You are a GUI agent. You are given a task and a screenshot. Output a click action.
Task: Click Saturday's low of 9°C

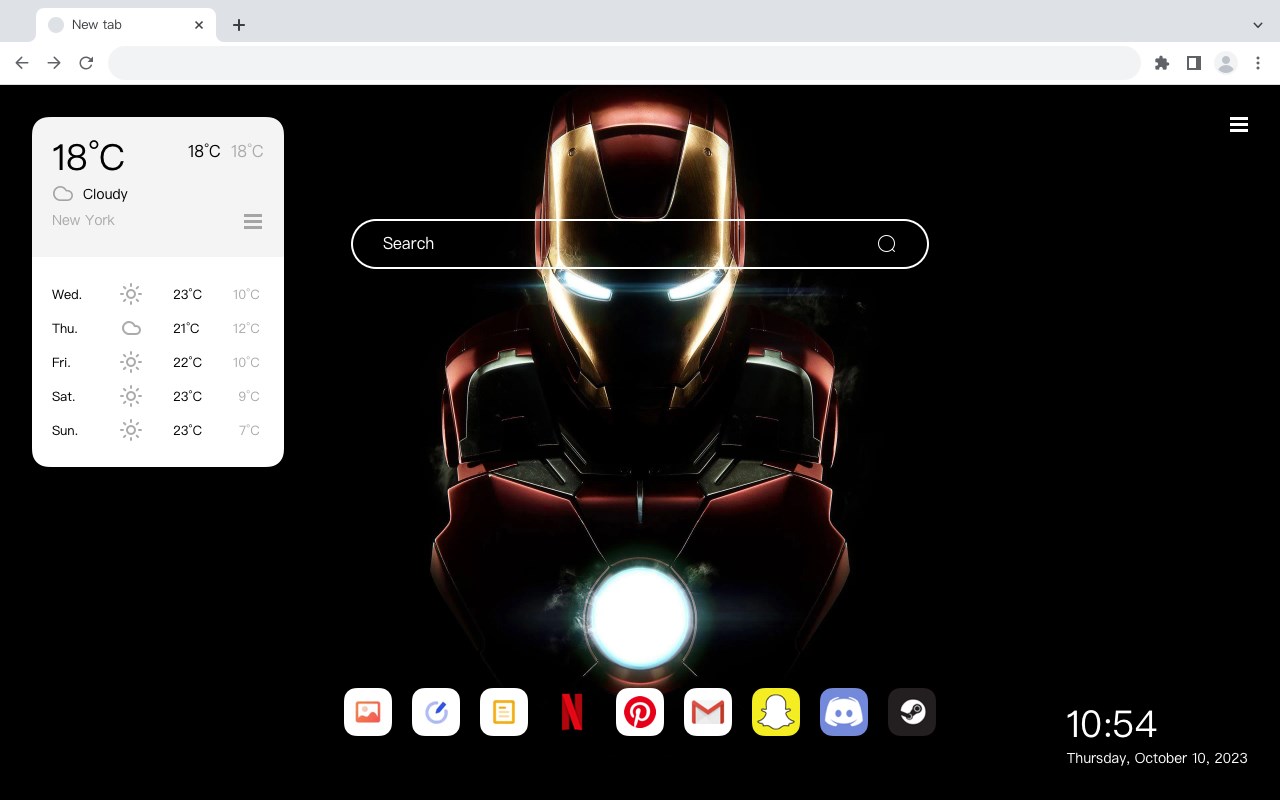tap(249, 396)
